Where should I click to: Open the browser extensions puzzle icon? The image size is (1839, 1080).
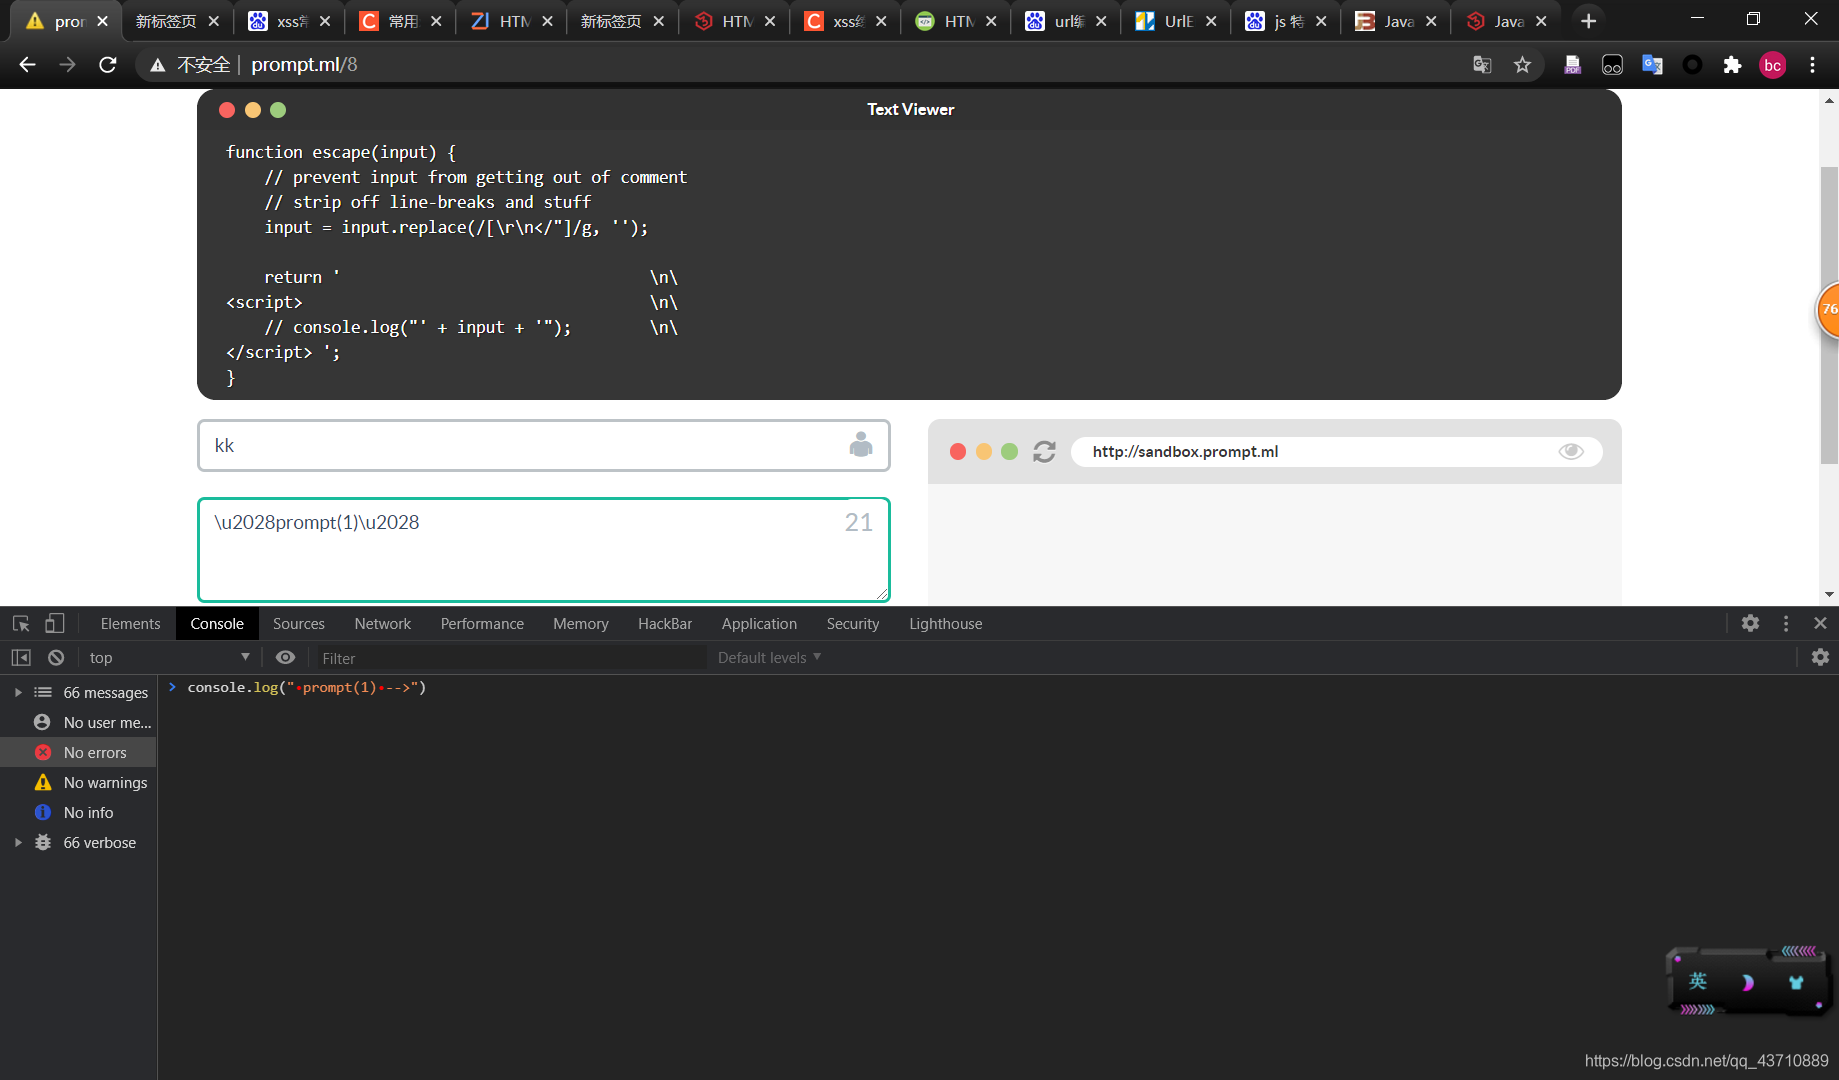(x=1732, y=65)
